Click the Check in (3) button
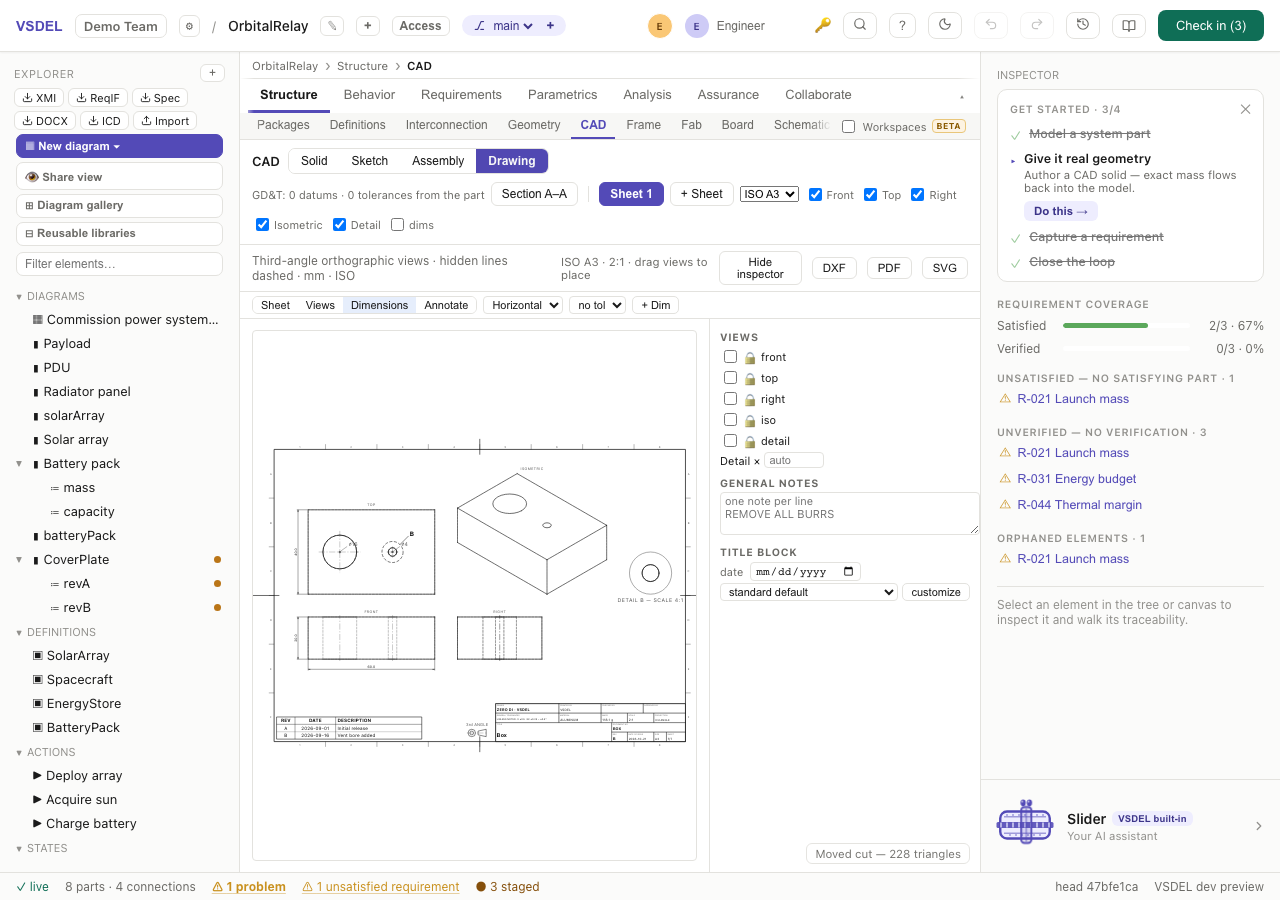This screenshot has width=1280, height=900. tap(1211, 26)
